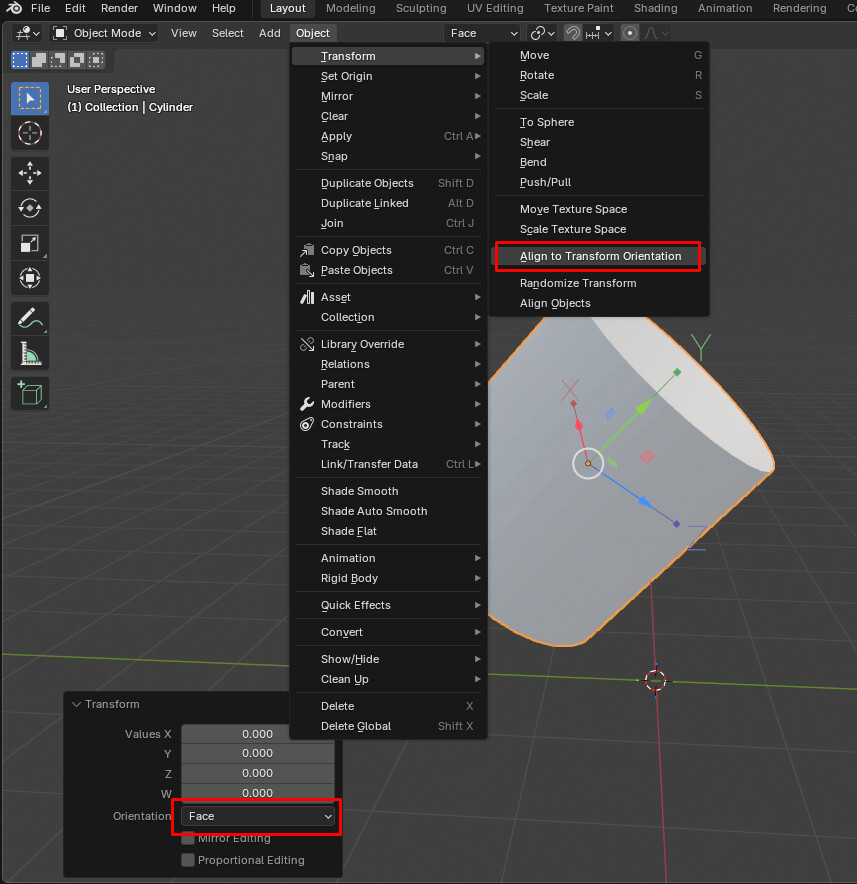Set selection mode to intersect
The image size is (857, 884).
96,60
